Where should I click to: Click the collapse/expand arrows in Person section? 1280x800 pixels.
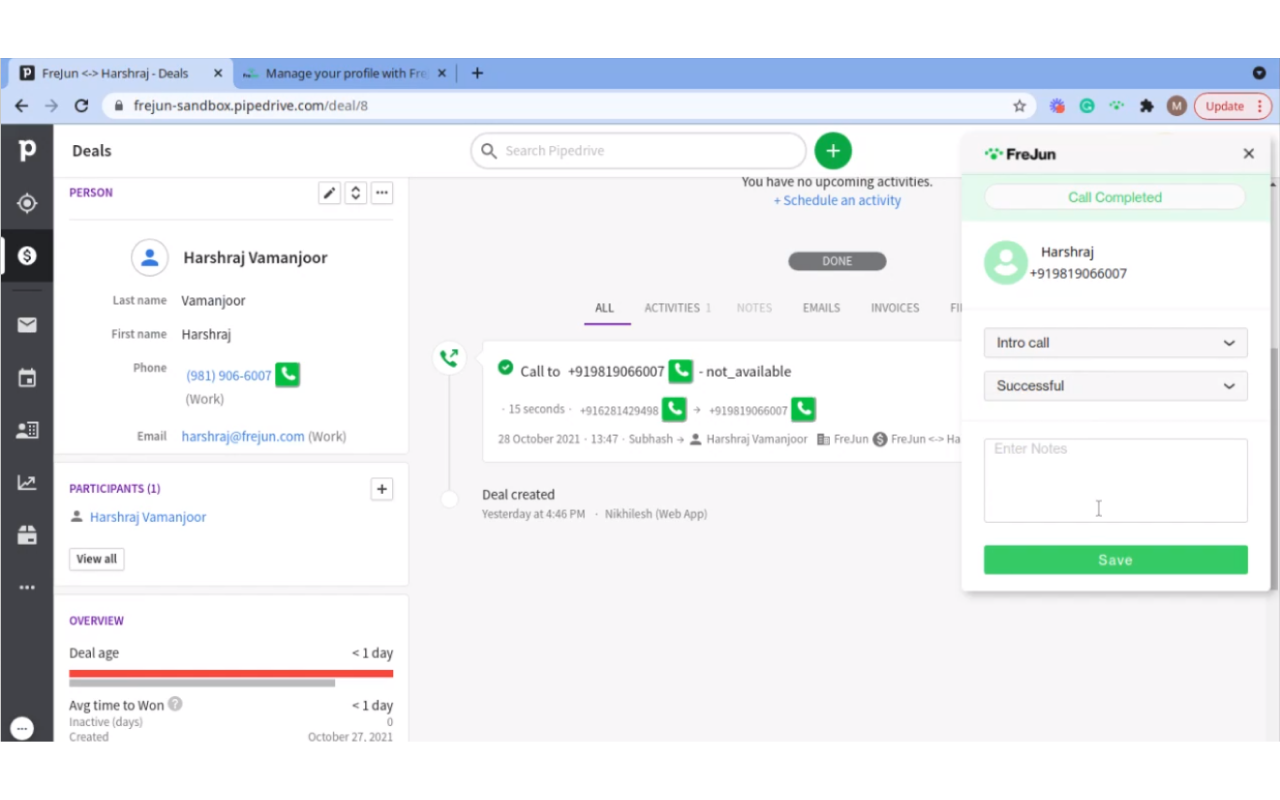click(x=355, y=193)
